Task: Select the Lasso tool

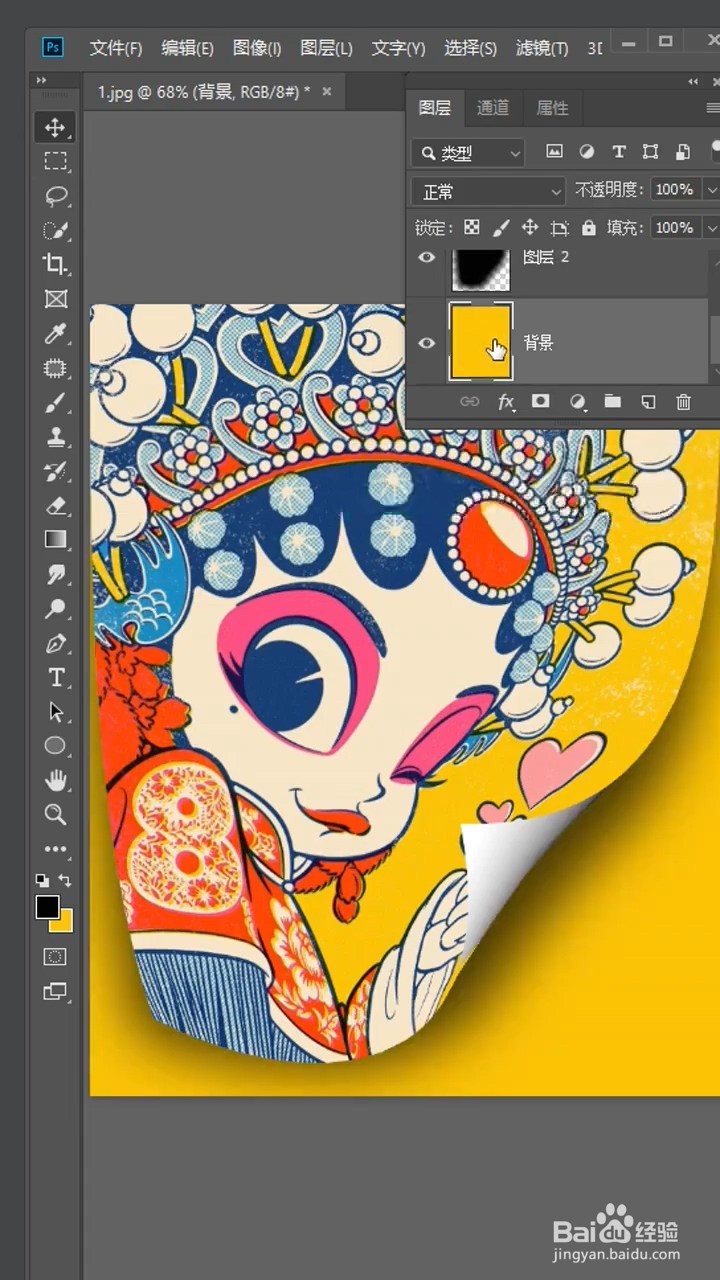Action: pos(55,195)
